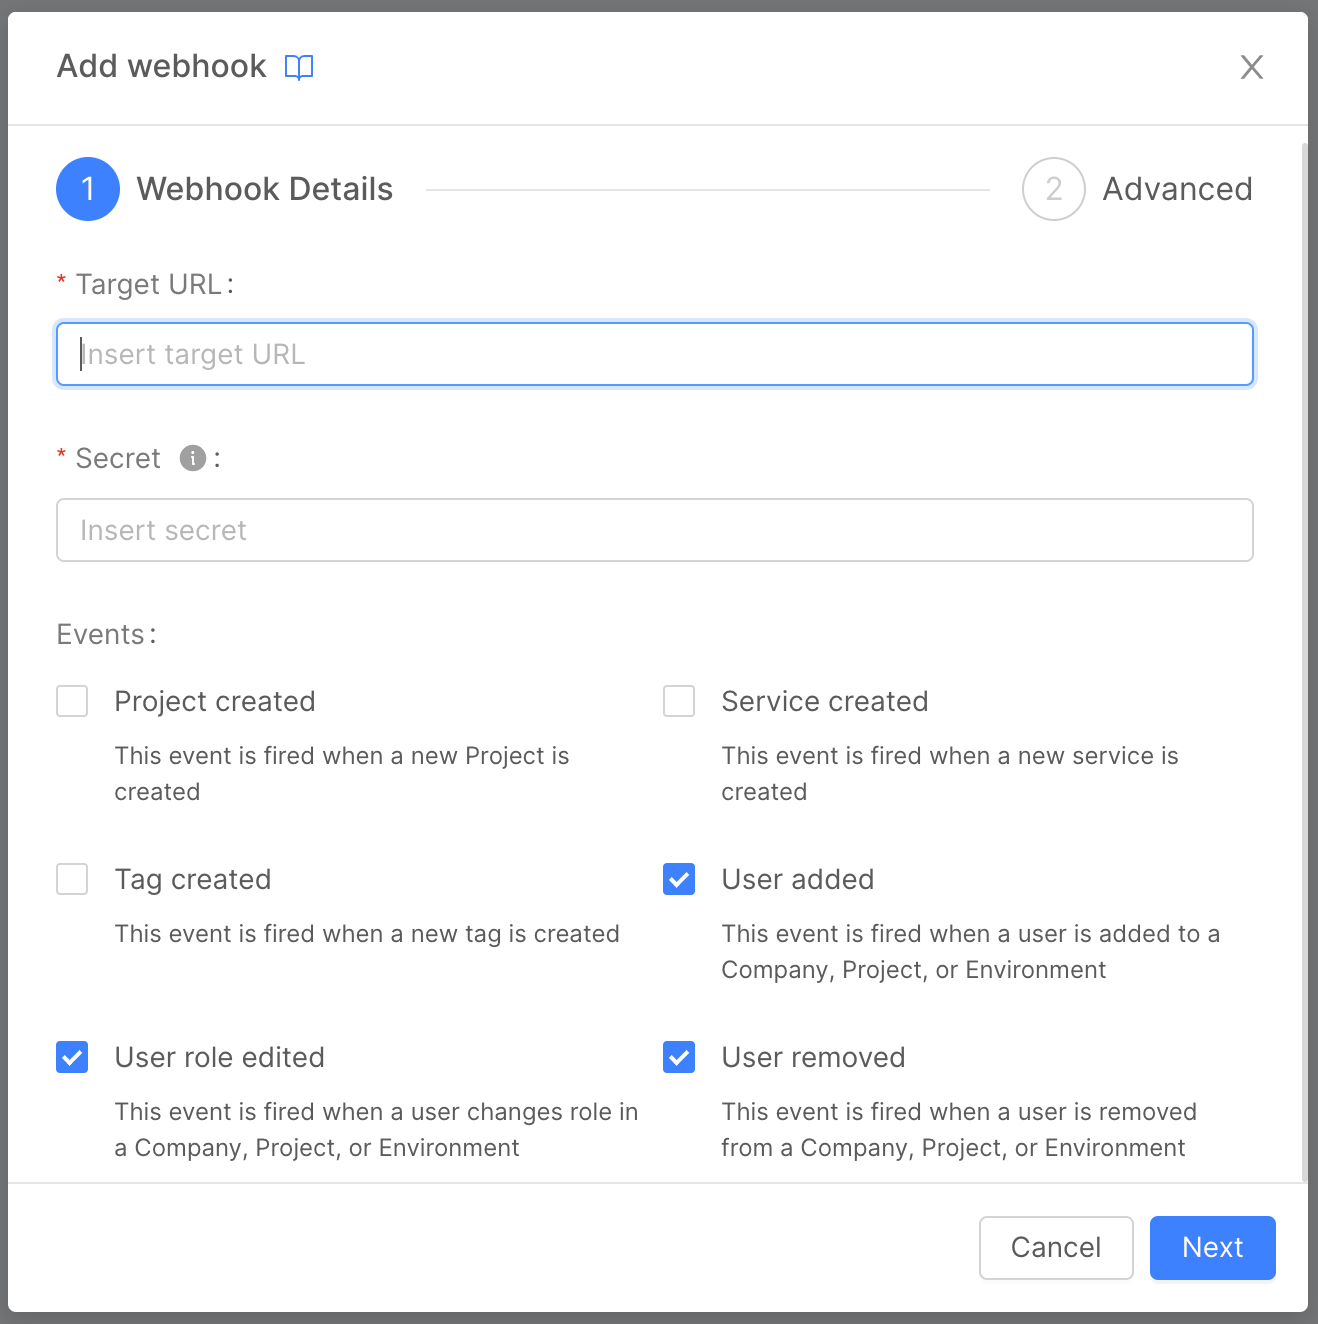The image size is (1318, 1324).
Task: Disable the User role edited event
Action: pyautogui.click(x=72, y=1057)
